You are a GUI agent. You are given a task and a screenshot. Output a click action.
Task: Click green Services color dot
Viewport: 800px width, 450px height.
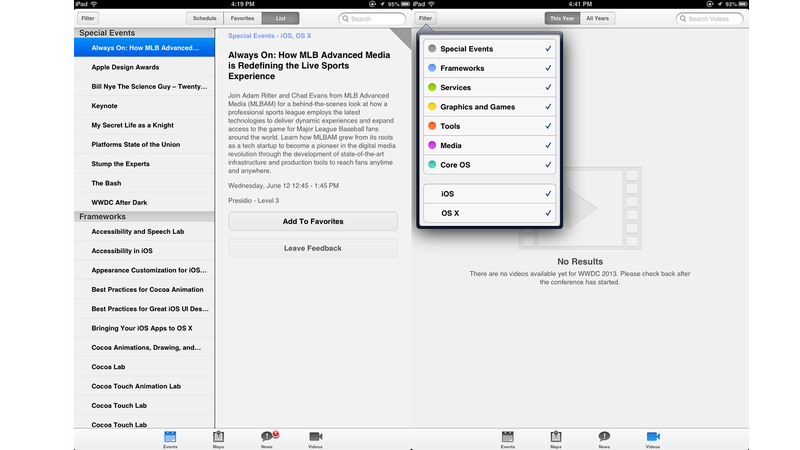[432, 87]
